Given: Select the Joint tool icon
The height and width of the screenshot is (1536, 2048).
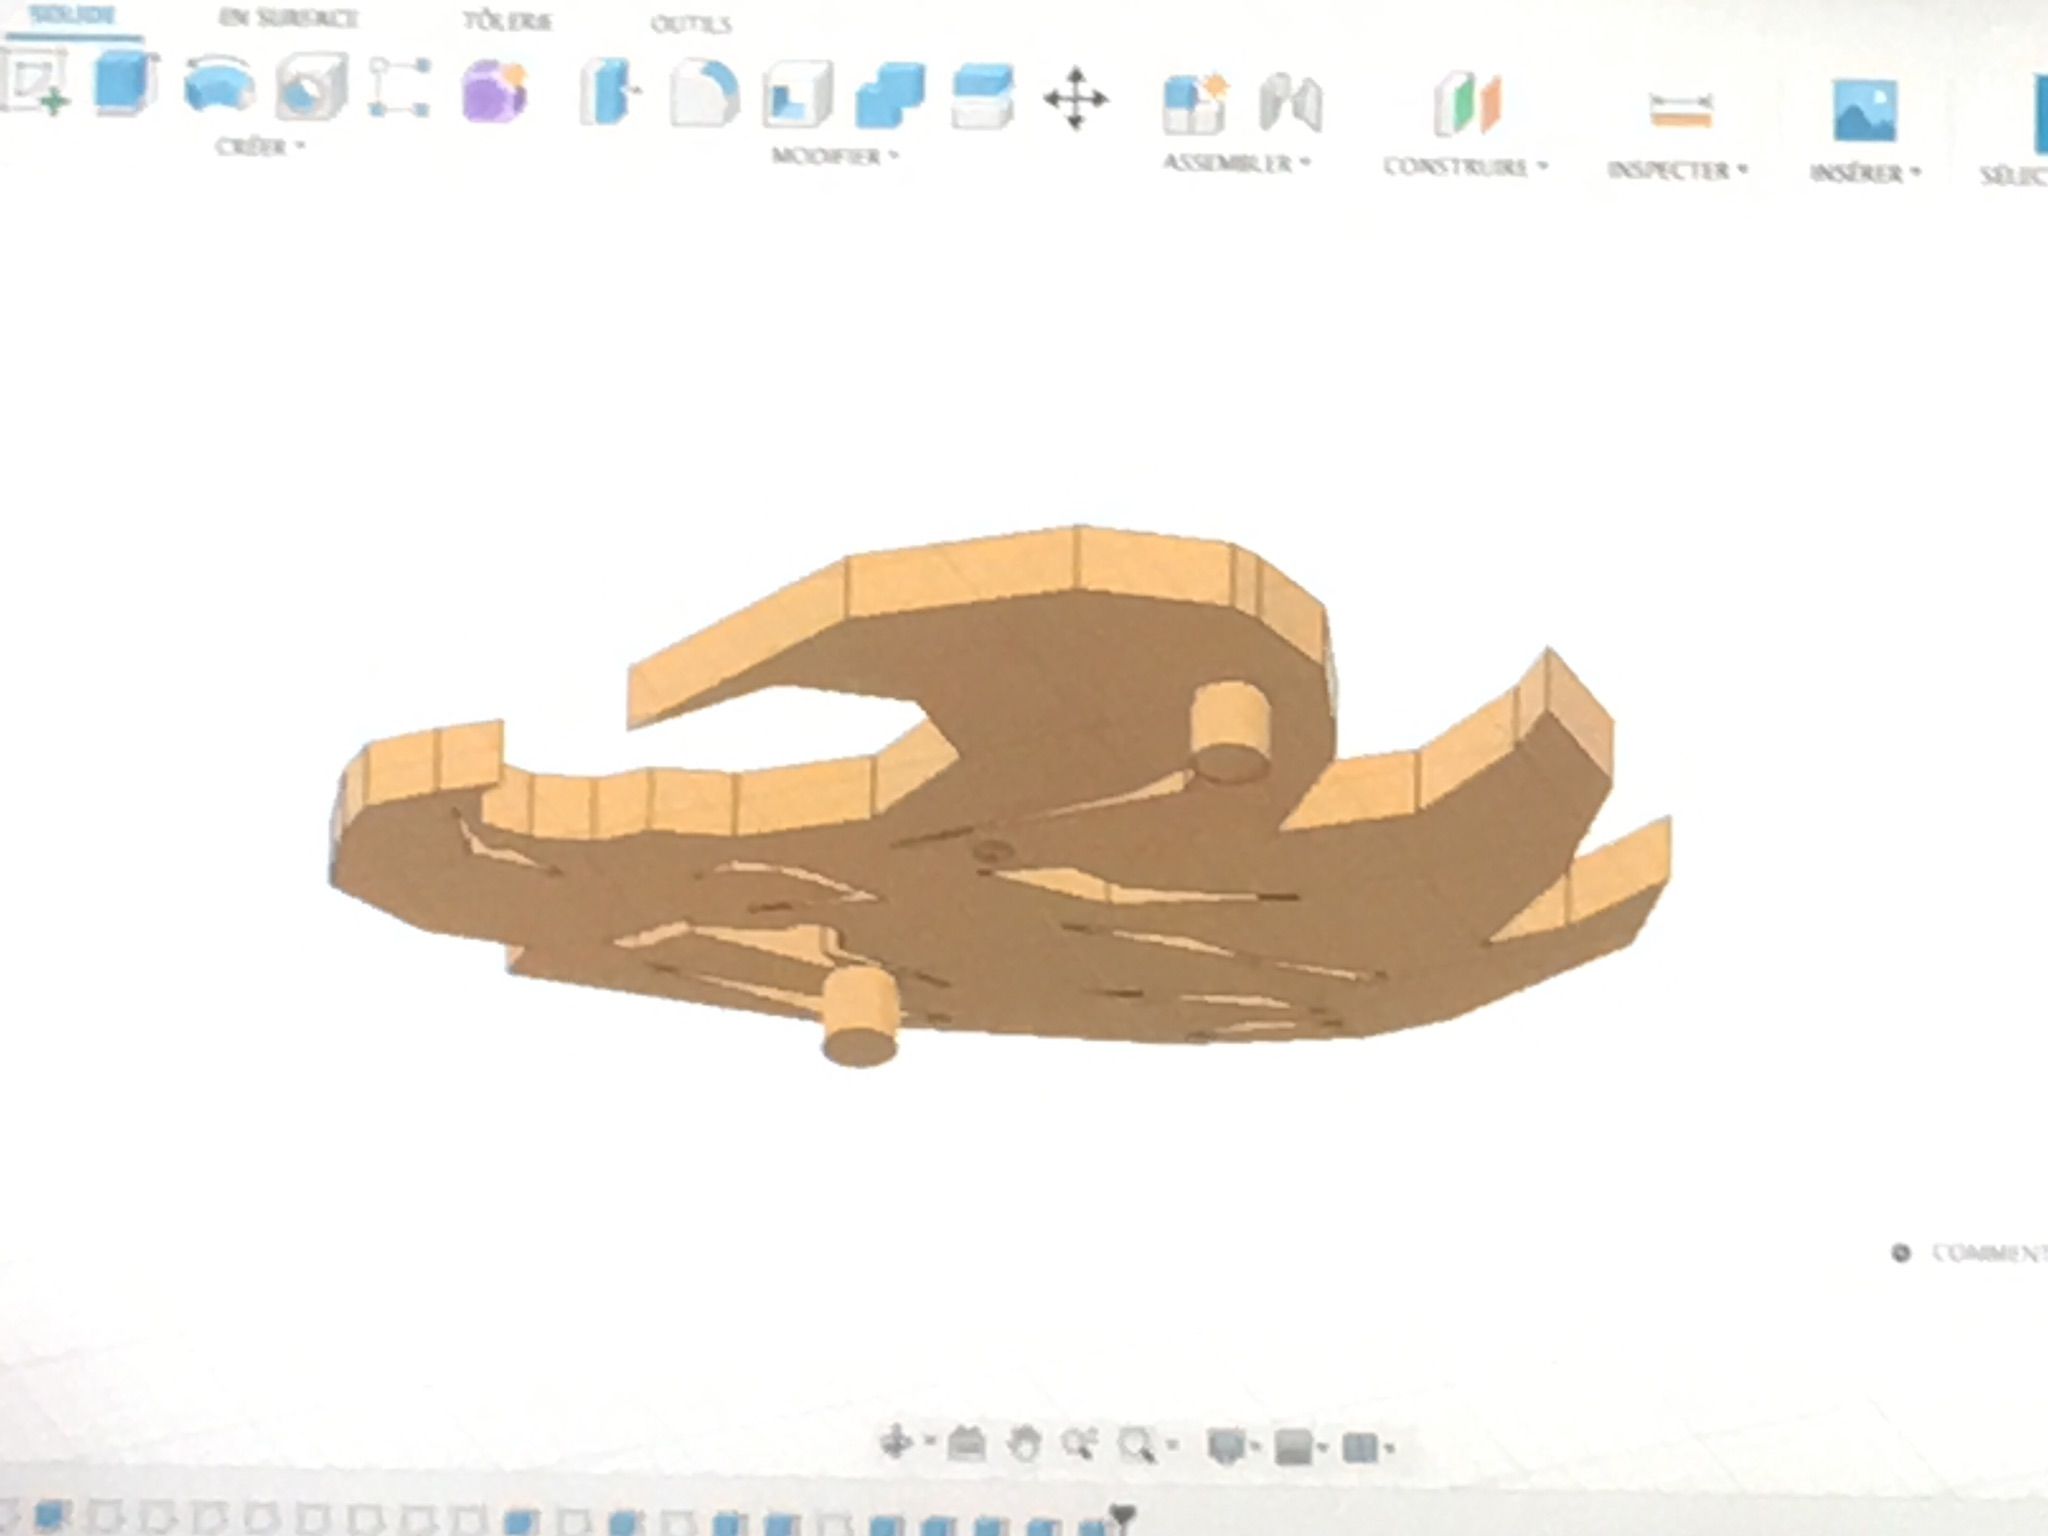Looking at the screenshot, I should pyautogui.click(x=1290, y=102).
